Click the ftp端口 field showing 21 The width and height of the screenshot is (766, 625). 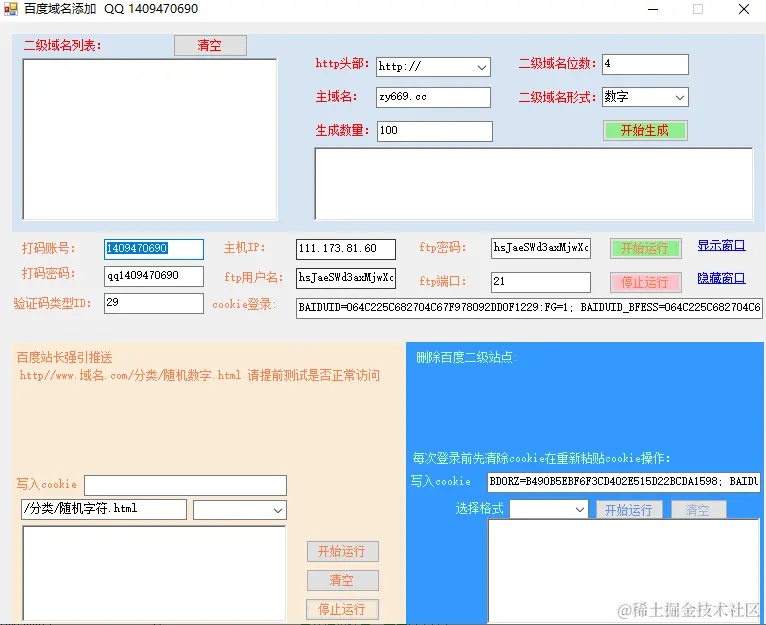[541, 282]
